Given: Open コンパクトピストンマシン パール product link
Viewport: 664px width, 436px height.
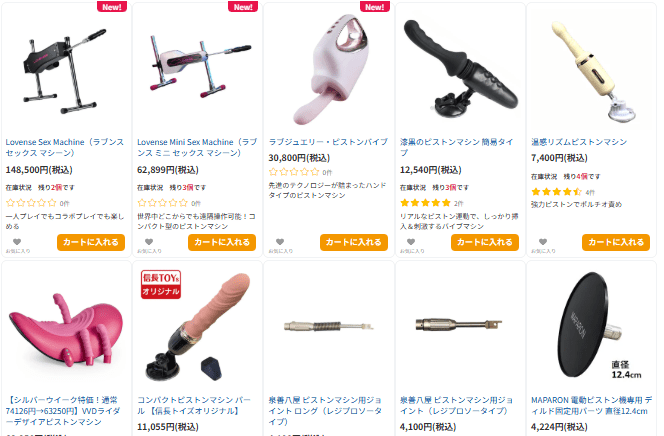Looking at the screenshot, I should pyautogui.click(x=194, y=406).
